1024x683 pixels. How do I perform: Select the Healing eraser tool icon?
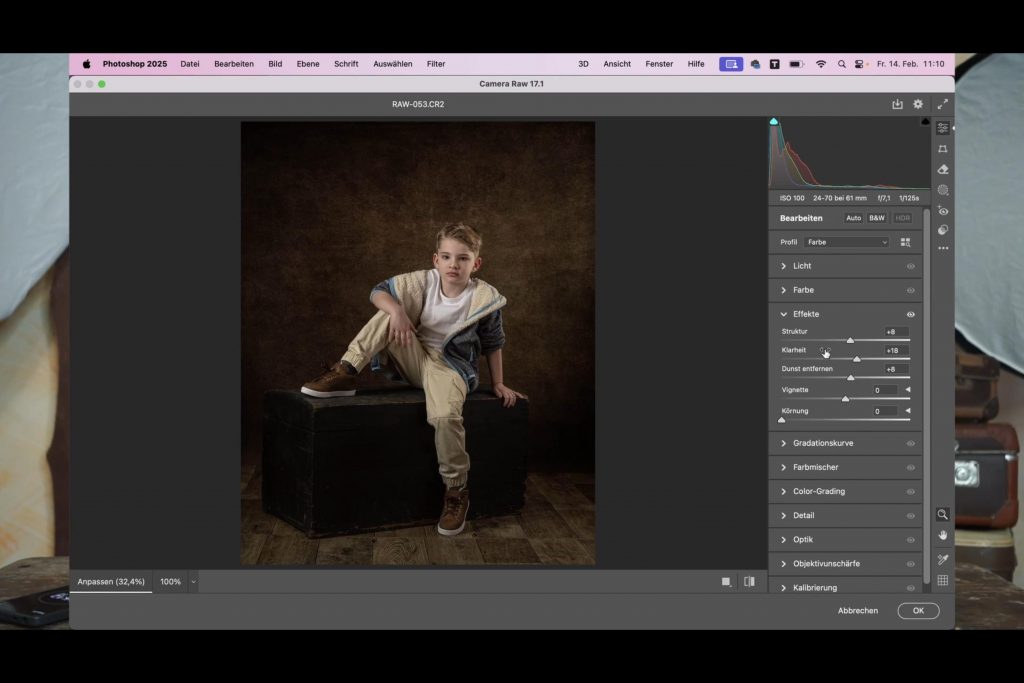coord(942,169)
